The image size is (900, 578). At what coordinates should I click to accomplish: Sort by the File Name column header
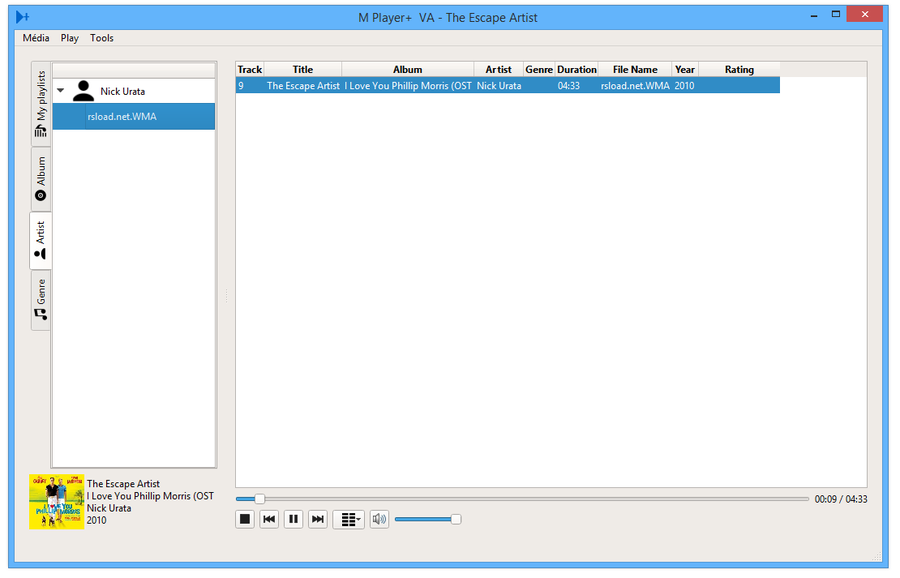tap(635, 69)
